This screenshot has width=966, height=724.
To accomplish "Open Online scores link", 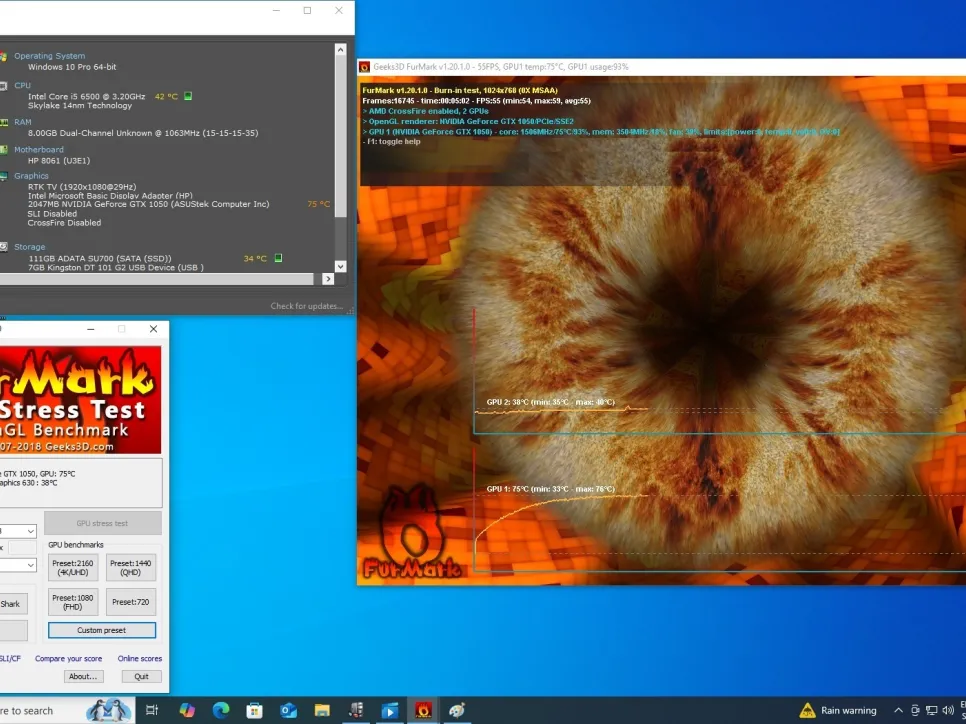I will pyautogui.click(x=140, y=658).
